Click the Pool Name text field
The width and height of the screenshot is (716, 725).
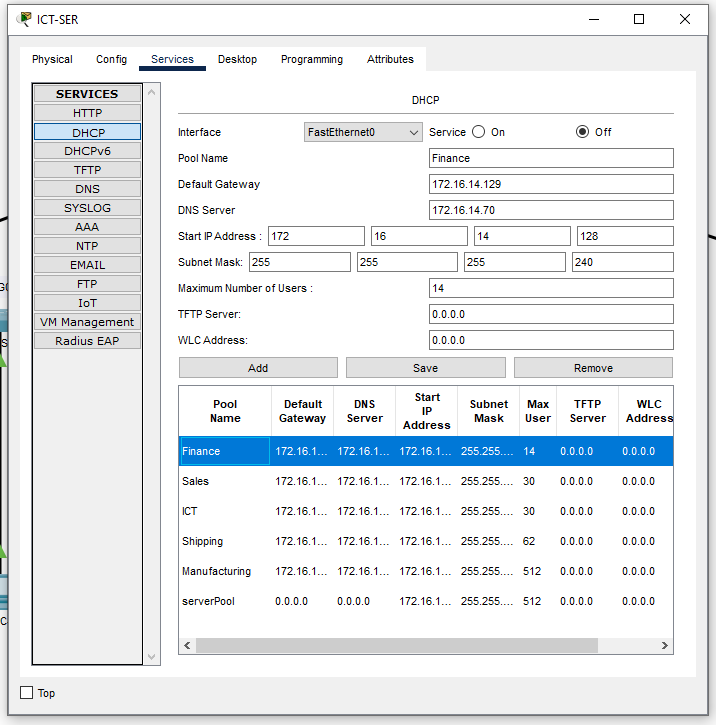[x=550, y=158]
